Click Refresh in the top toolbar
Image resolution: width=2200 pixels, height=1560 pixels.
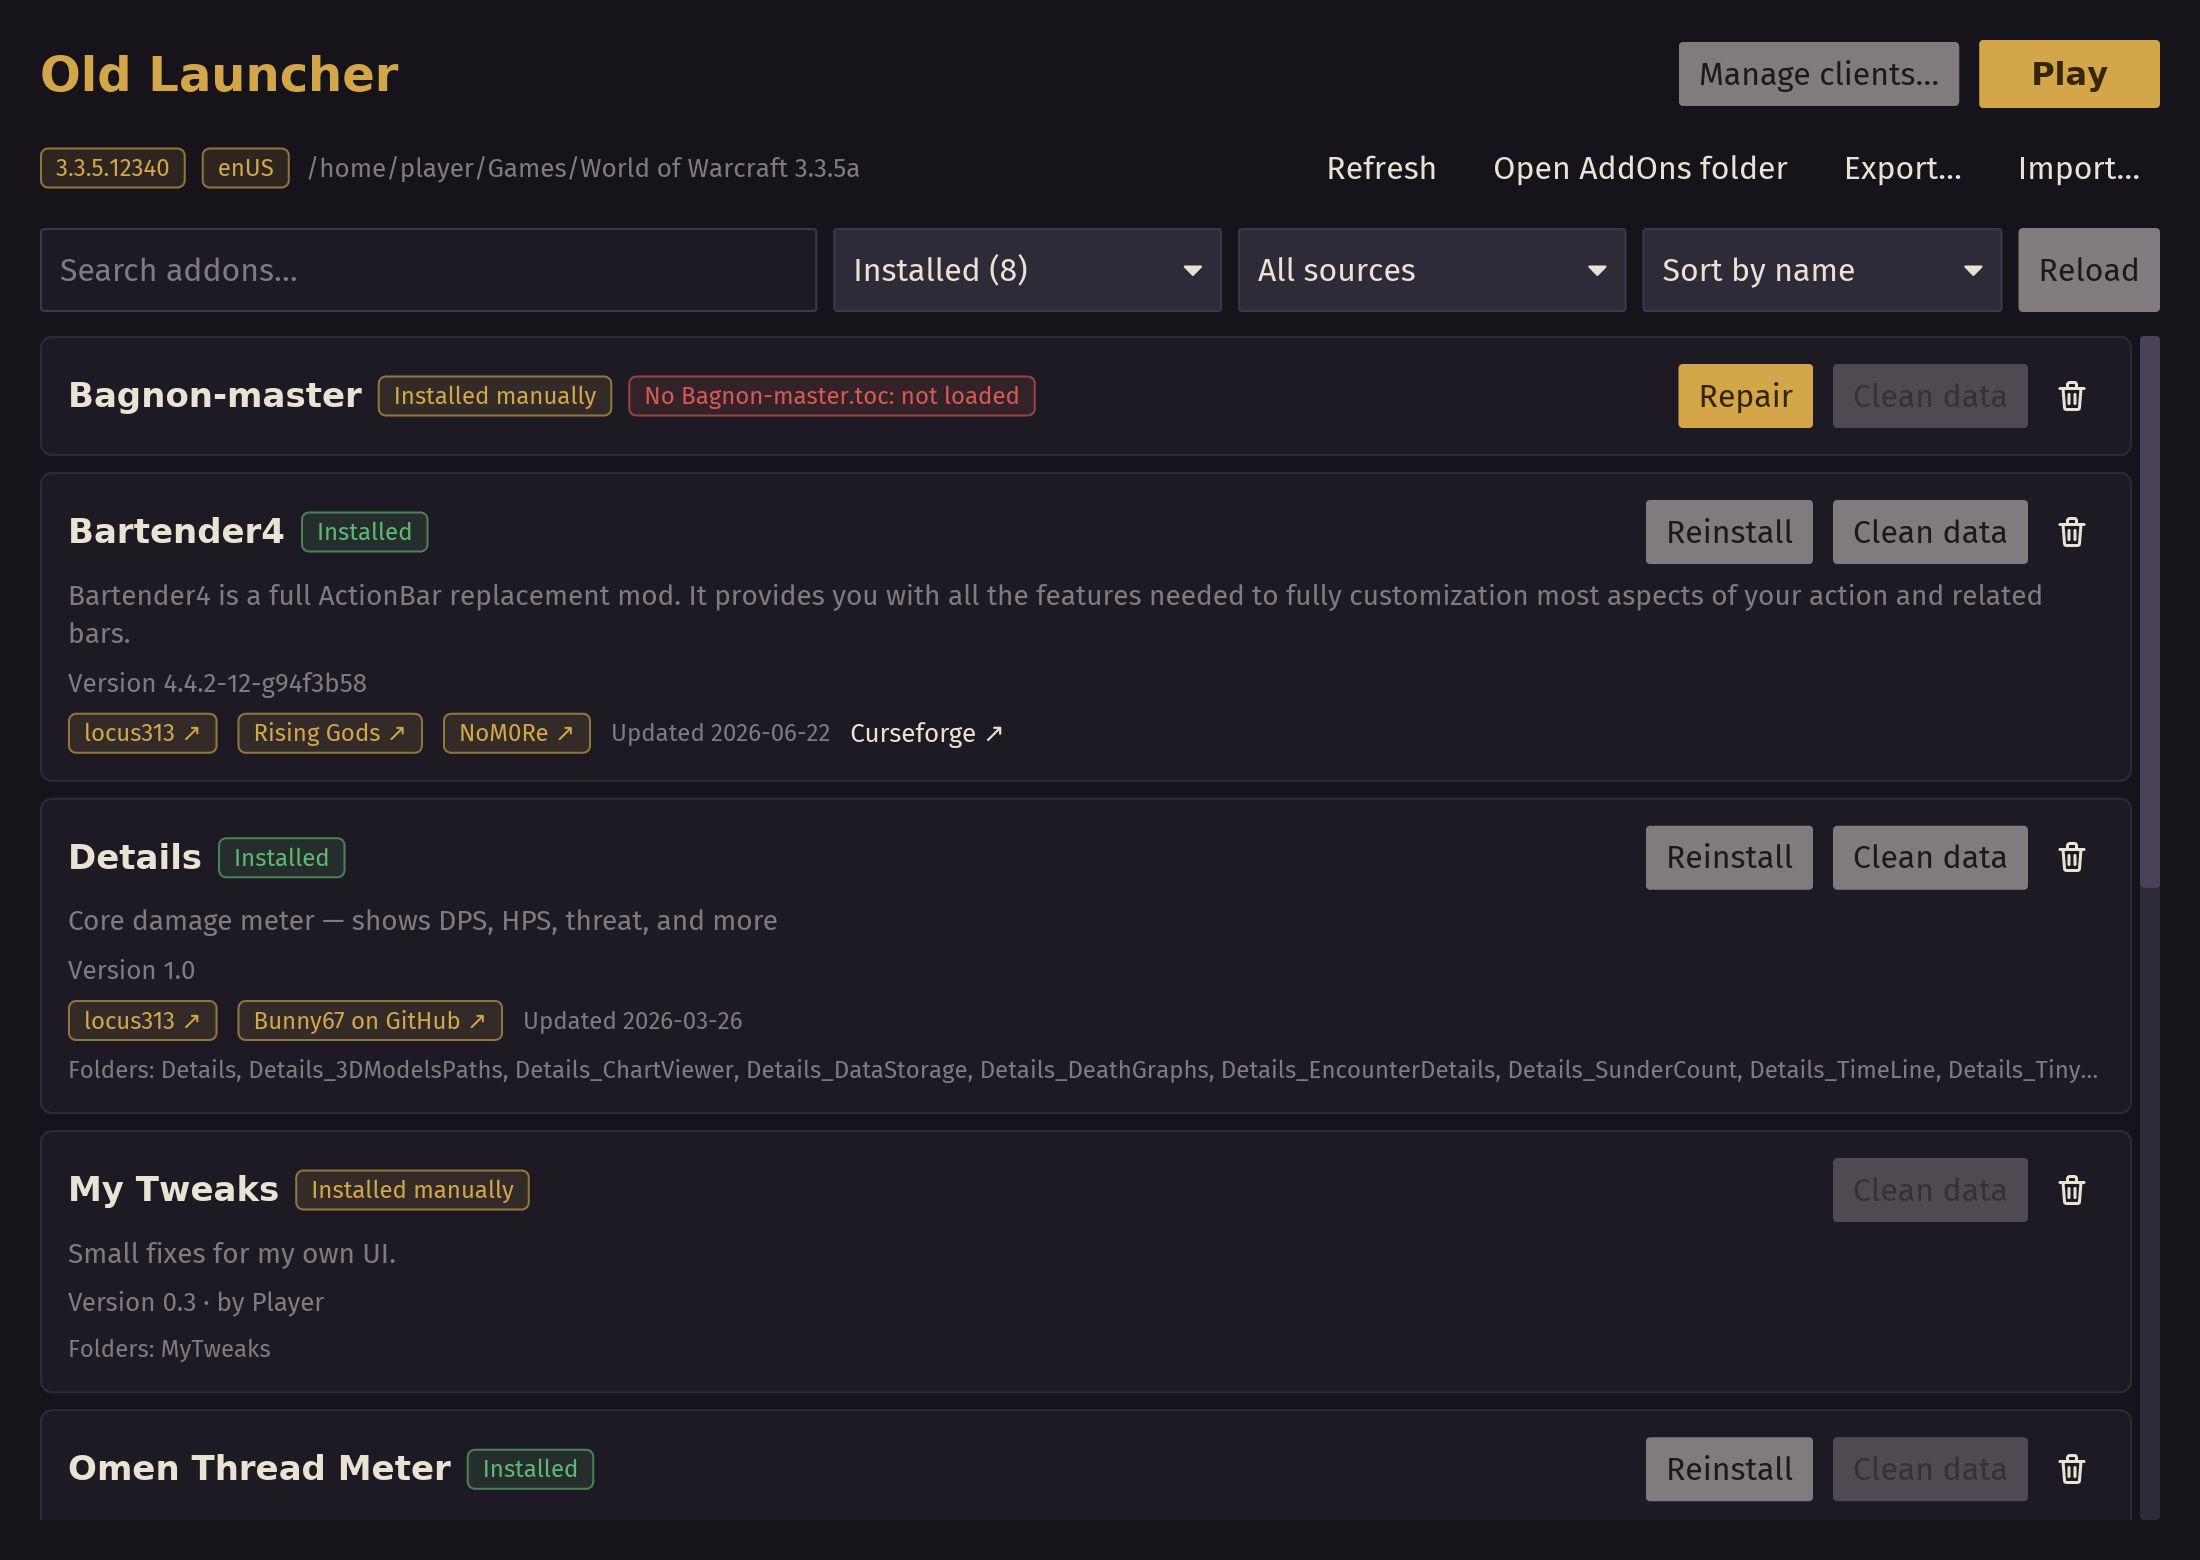point(1381,168)
